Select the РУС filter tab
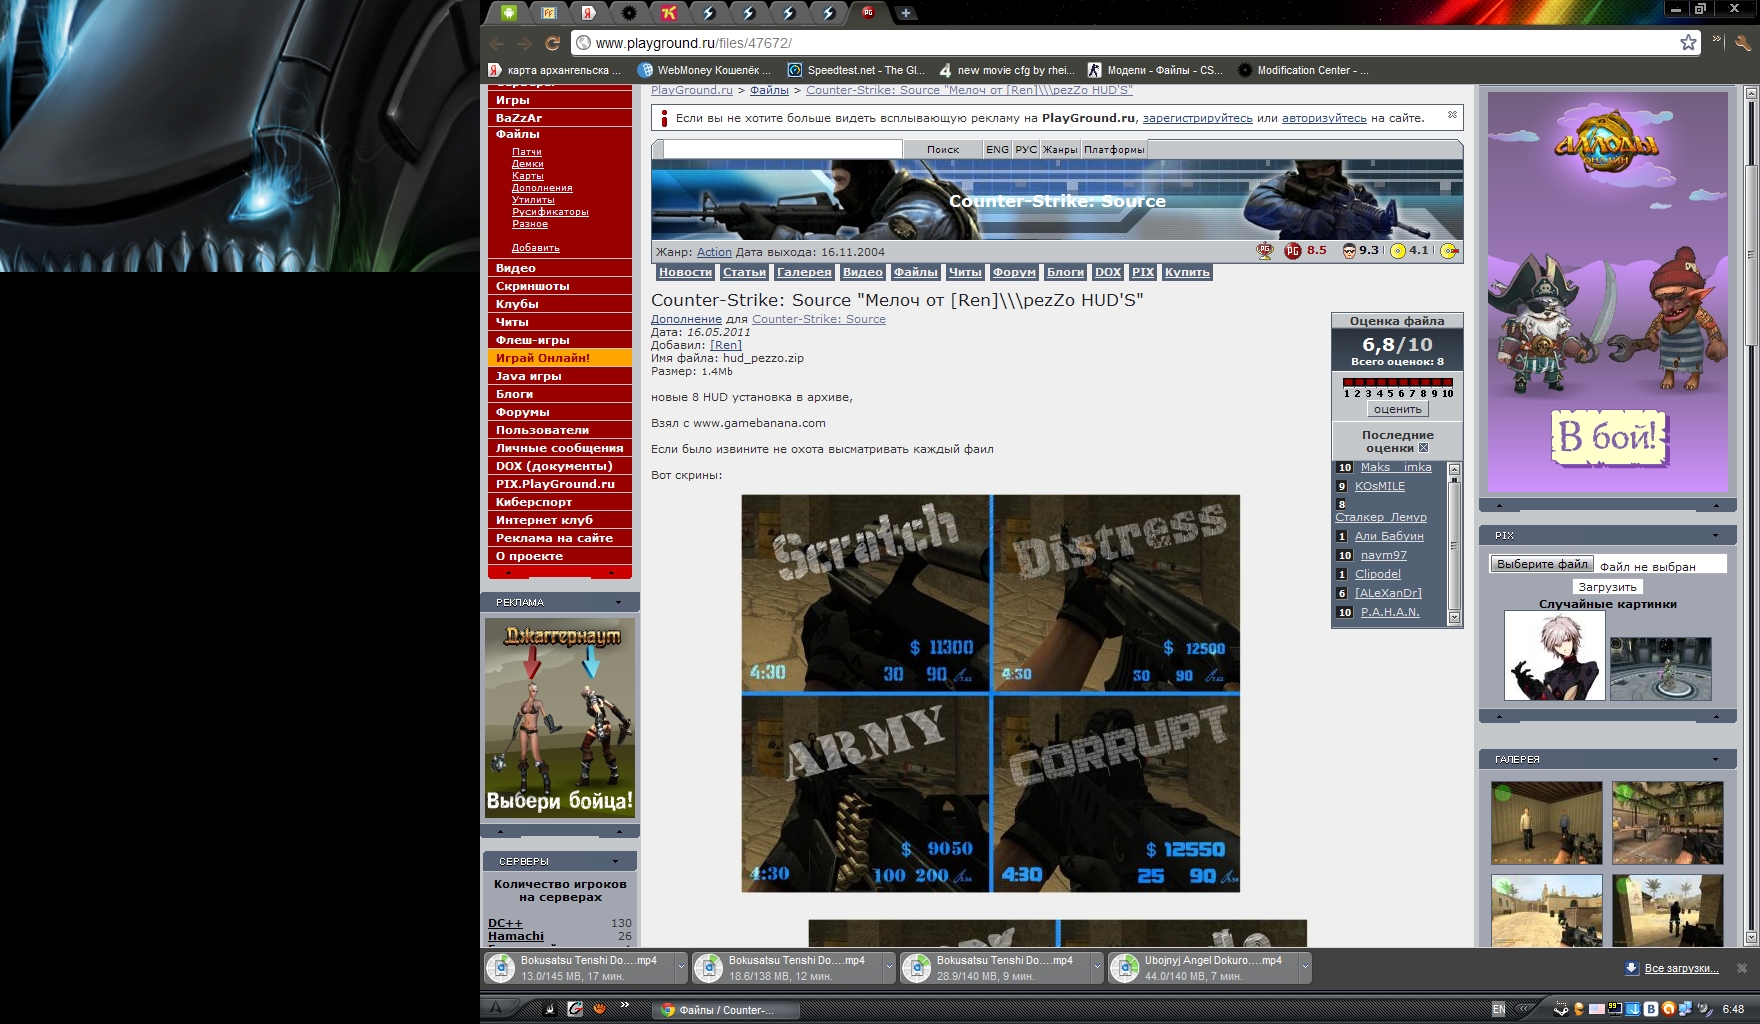Viewport: 1760px width, 1024px height. 1026,149
